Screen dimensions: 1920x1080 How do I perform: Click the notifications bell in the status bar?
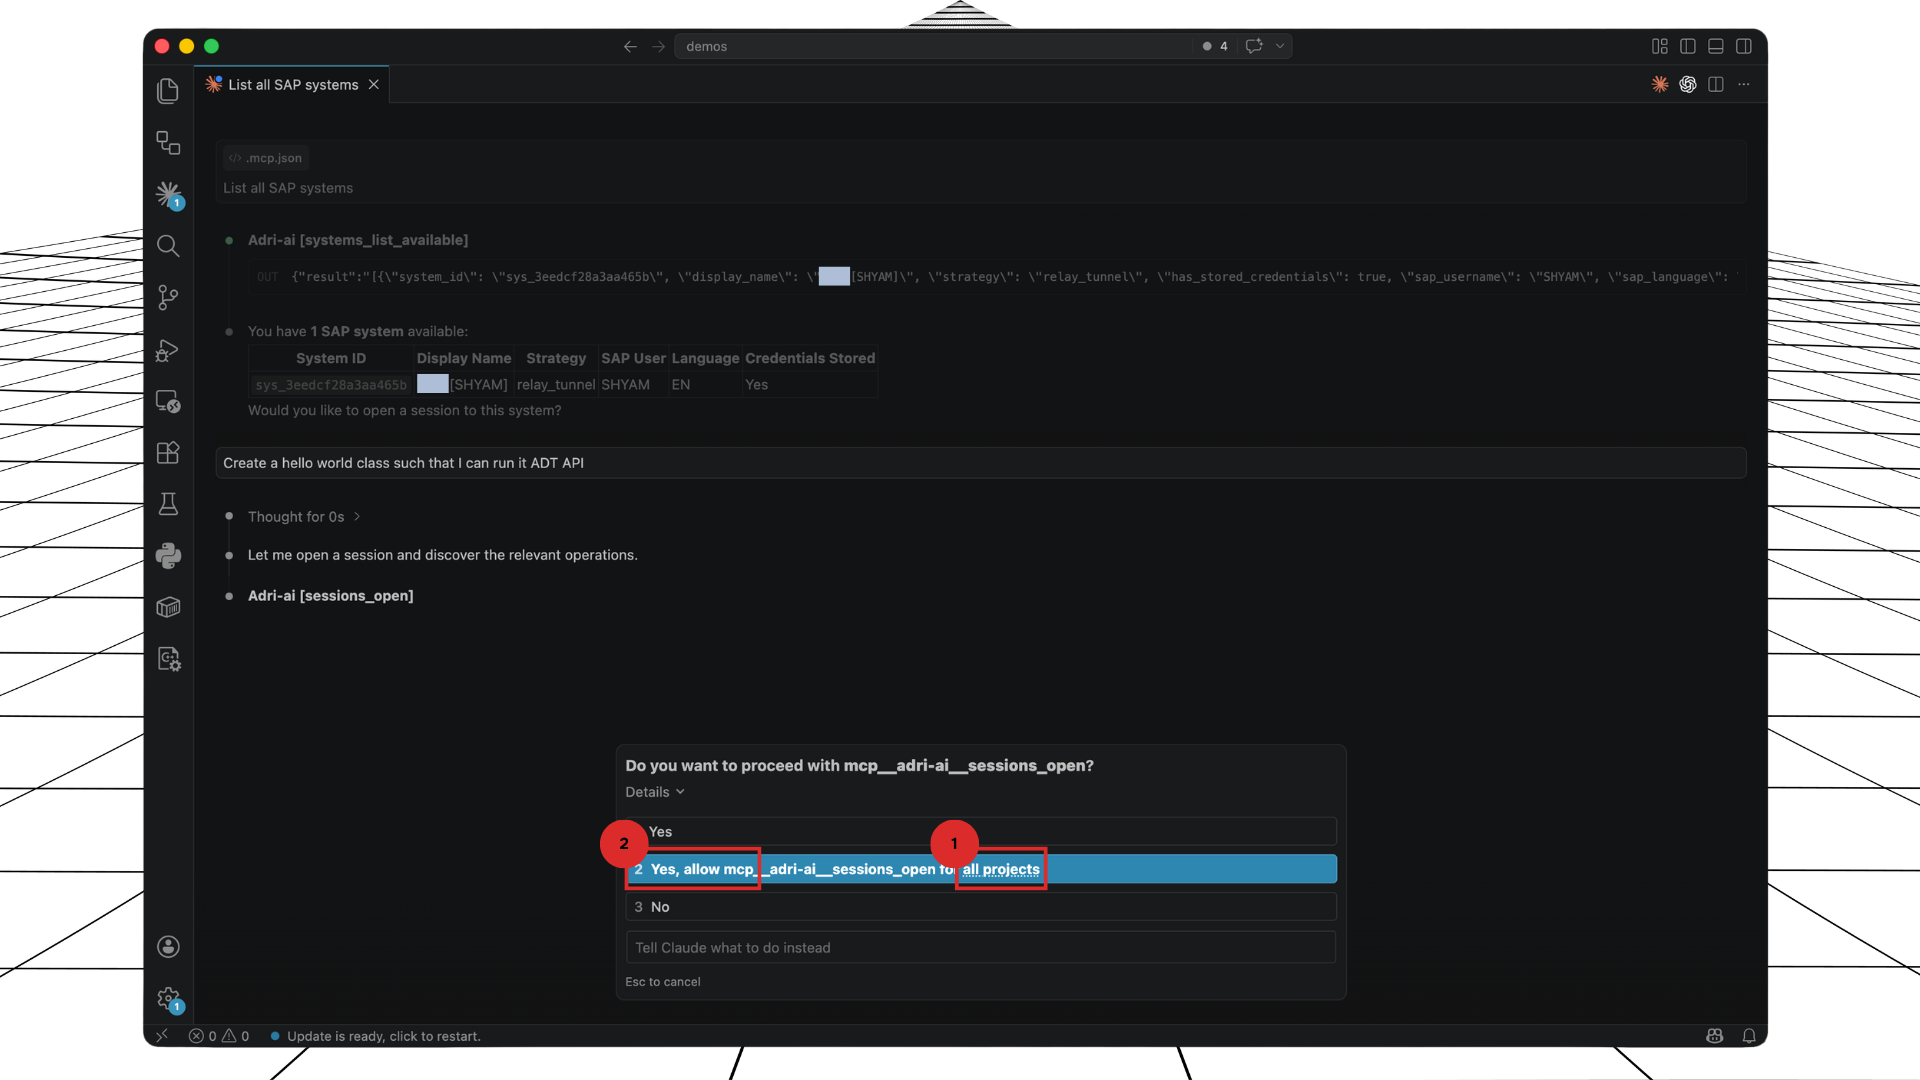(x=1750, y=1036)
